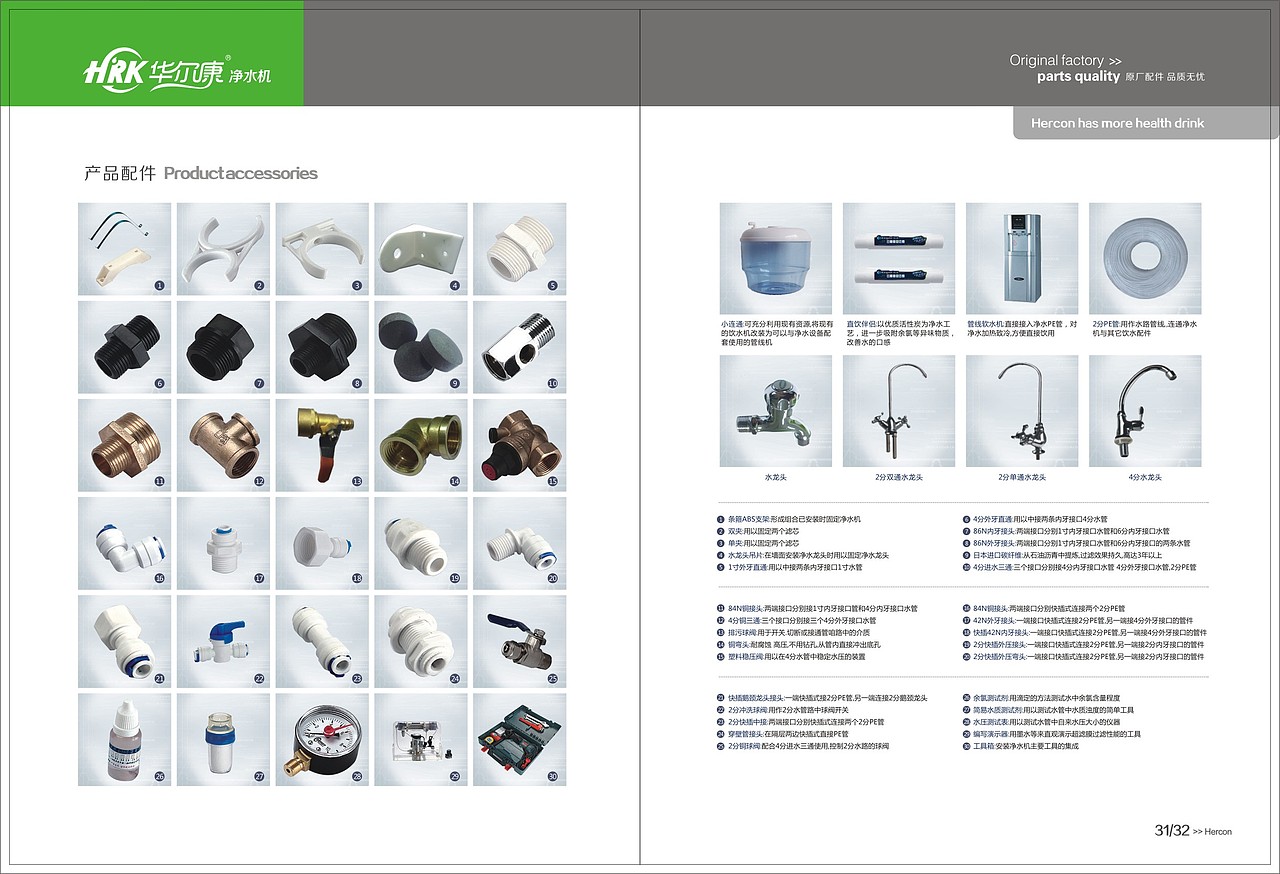Open thumbnail 17, the white outer-thread quick connector
Viewport: 1280px width, 874px height.
[223, 543]
